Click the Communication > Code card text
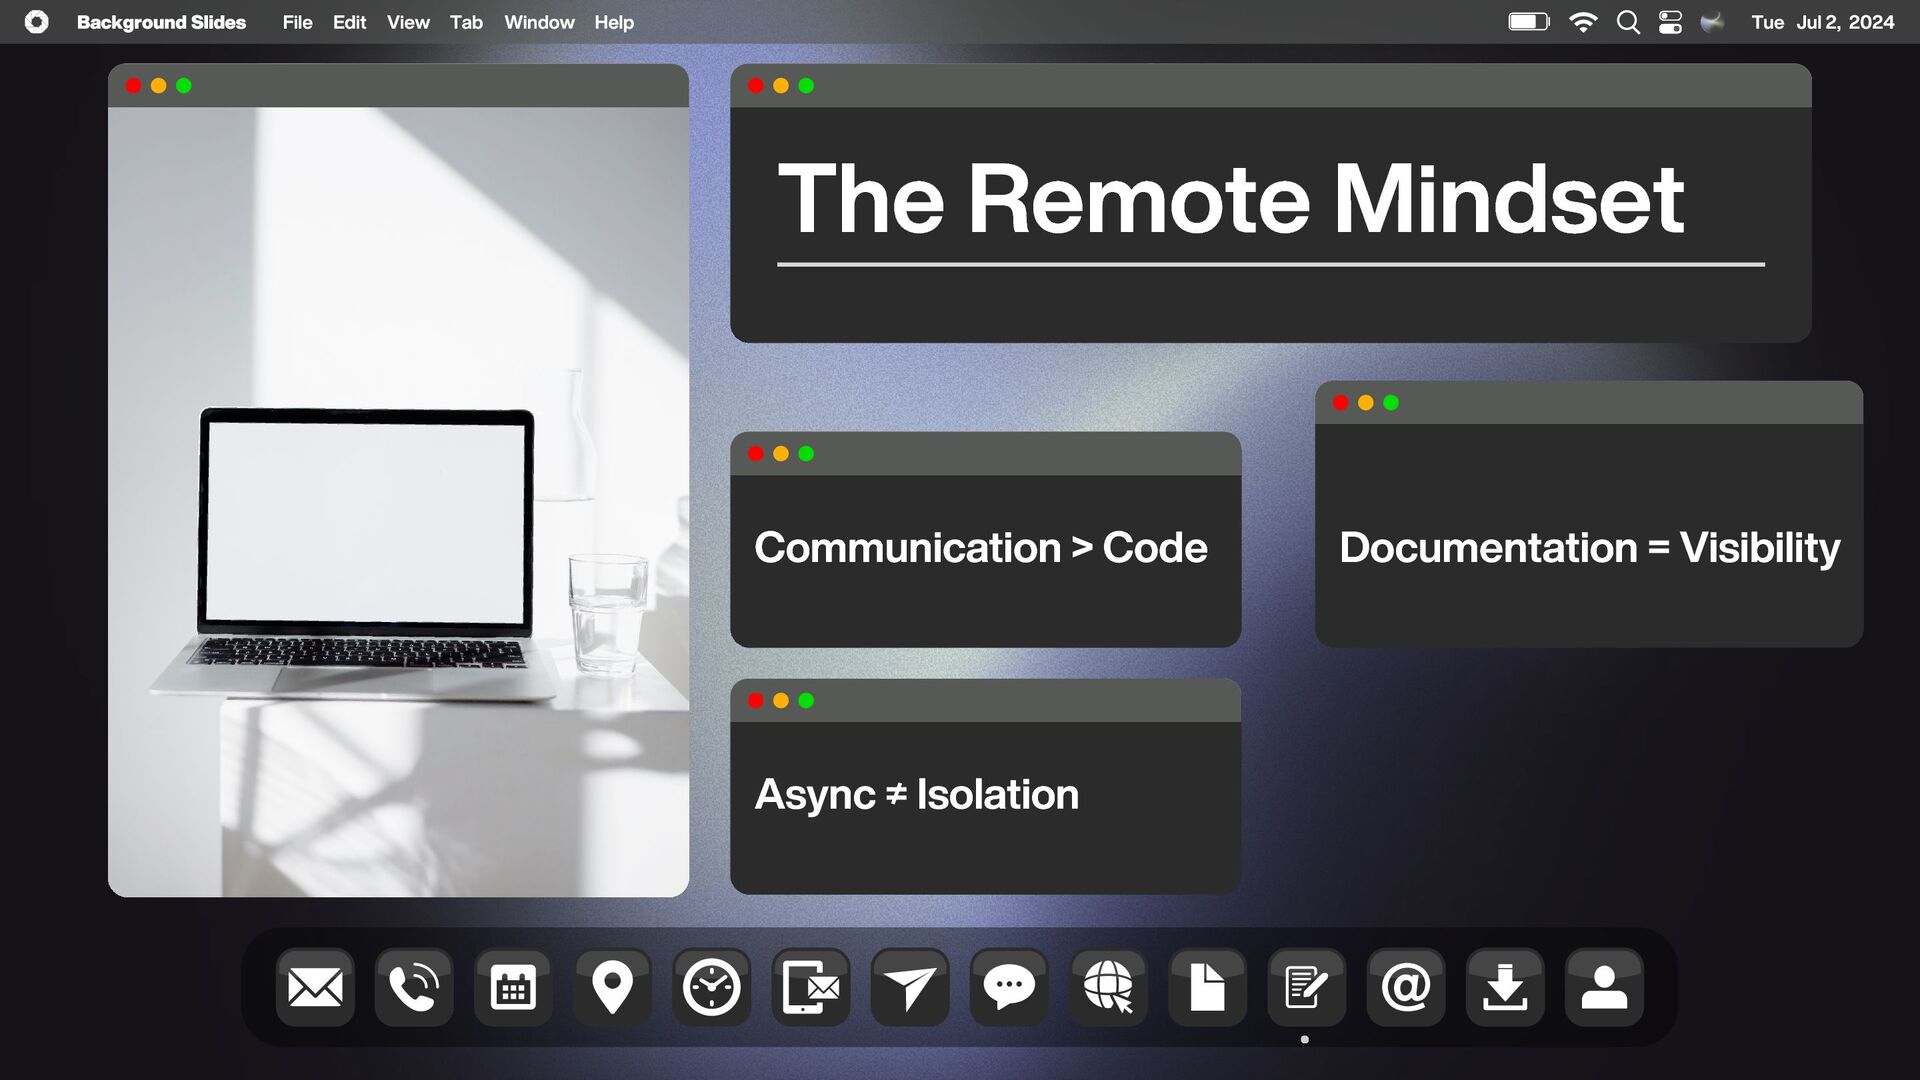 [980, 548]
